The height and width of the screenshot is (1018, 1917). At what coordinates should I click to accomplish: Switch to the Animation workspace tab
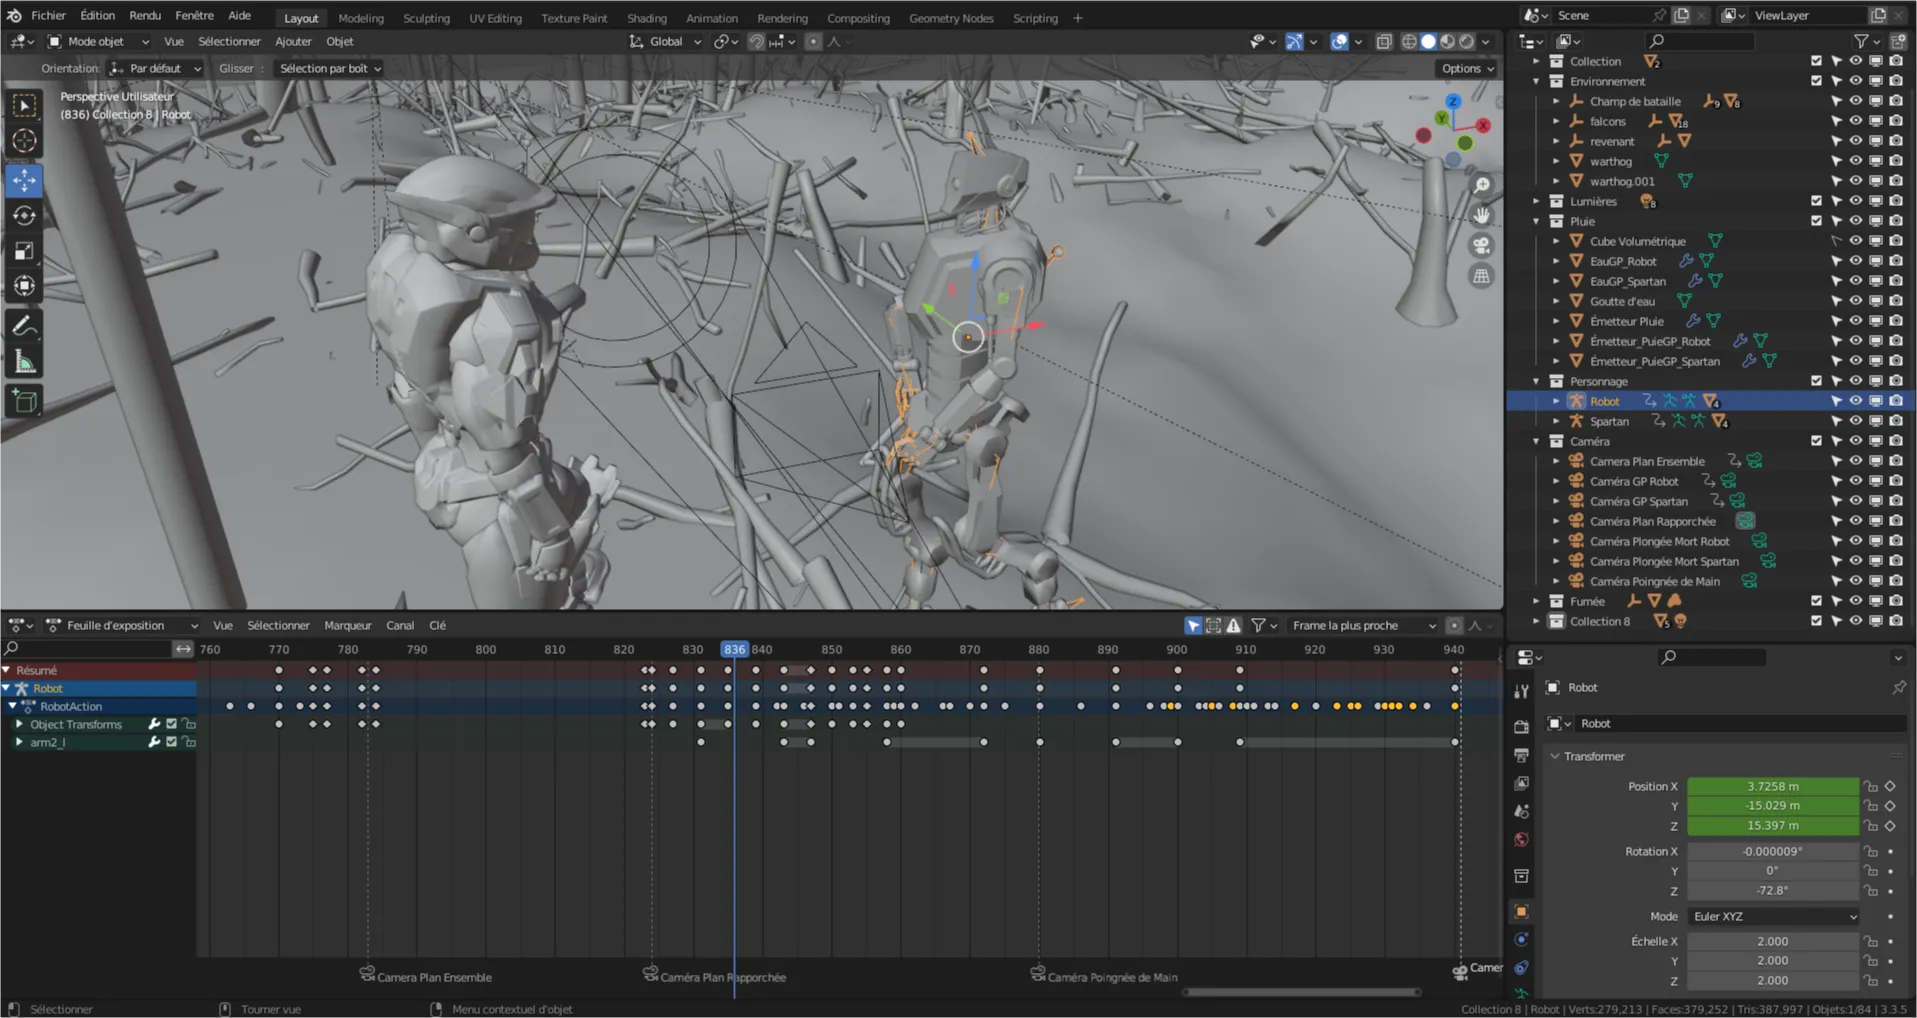(x=711, y=17)
